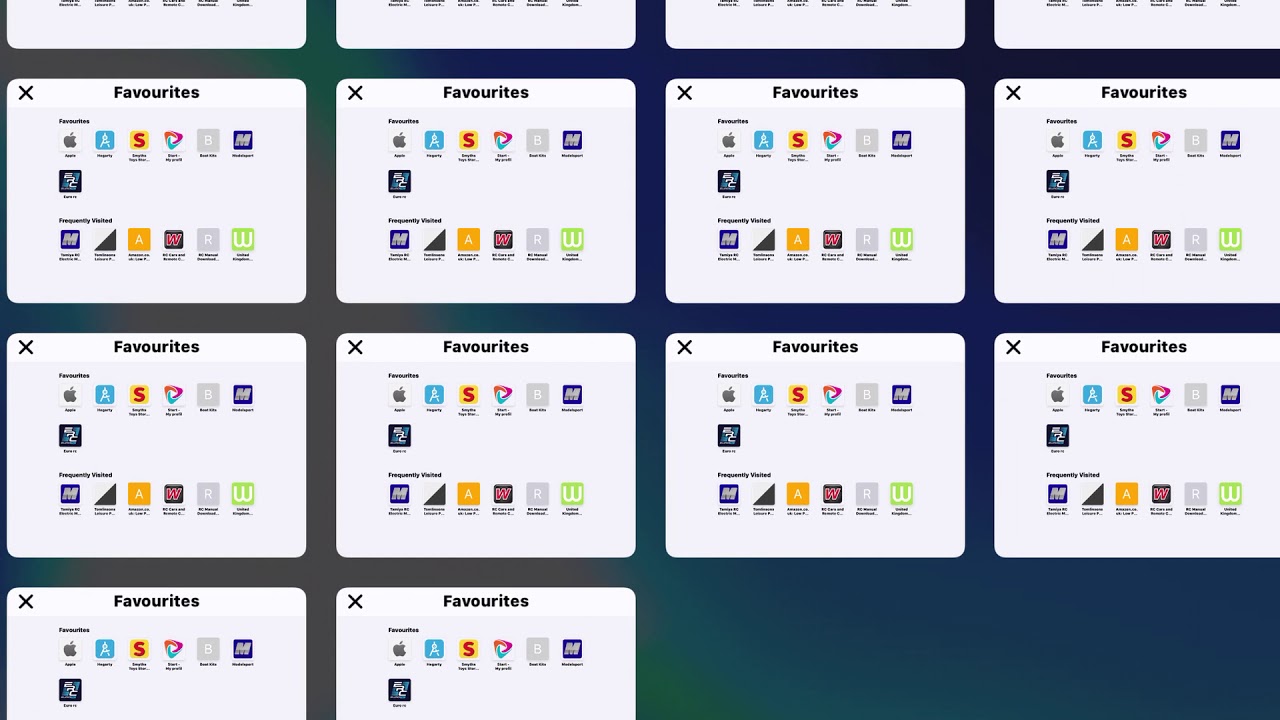Open Amazon icon in second row's first tab

(x=139, y=239)
